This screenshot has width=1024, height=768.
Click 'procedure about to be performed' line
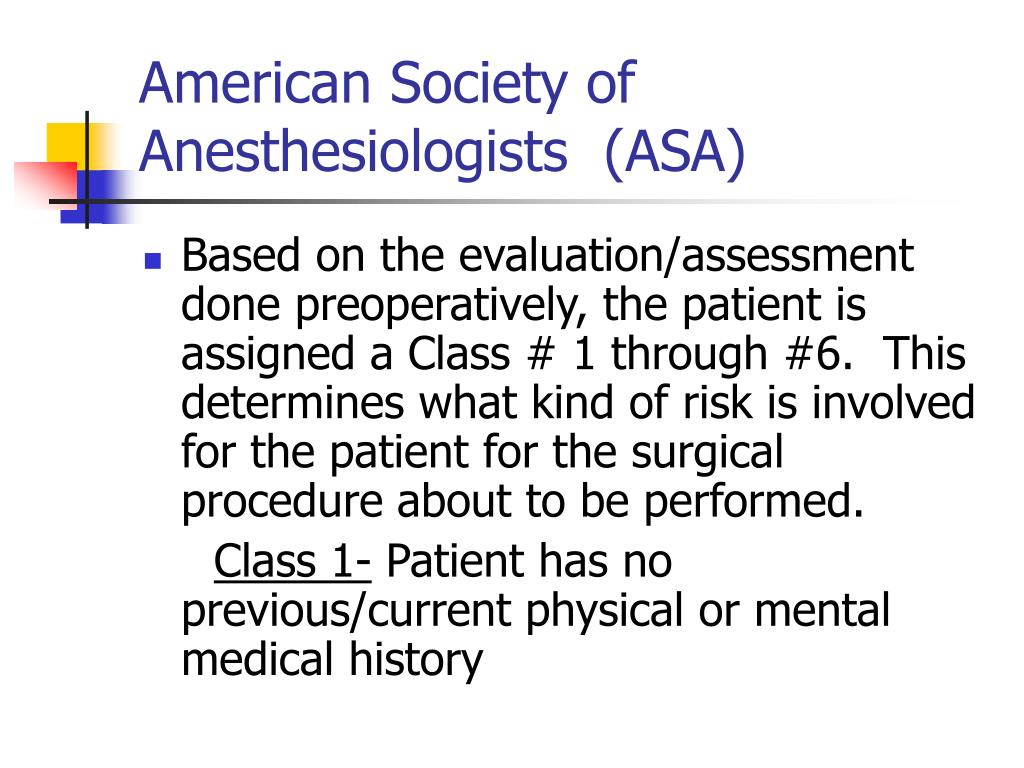(522, 502)
